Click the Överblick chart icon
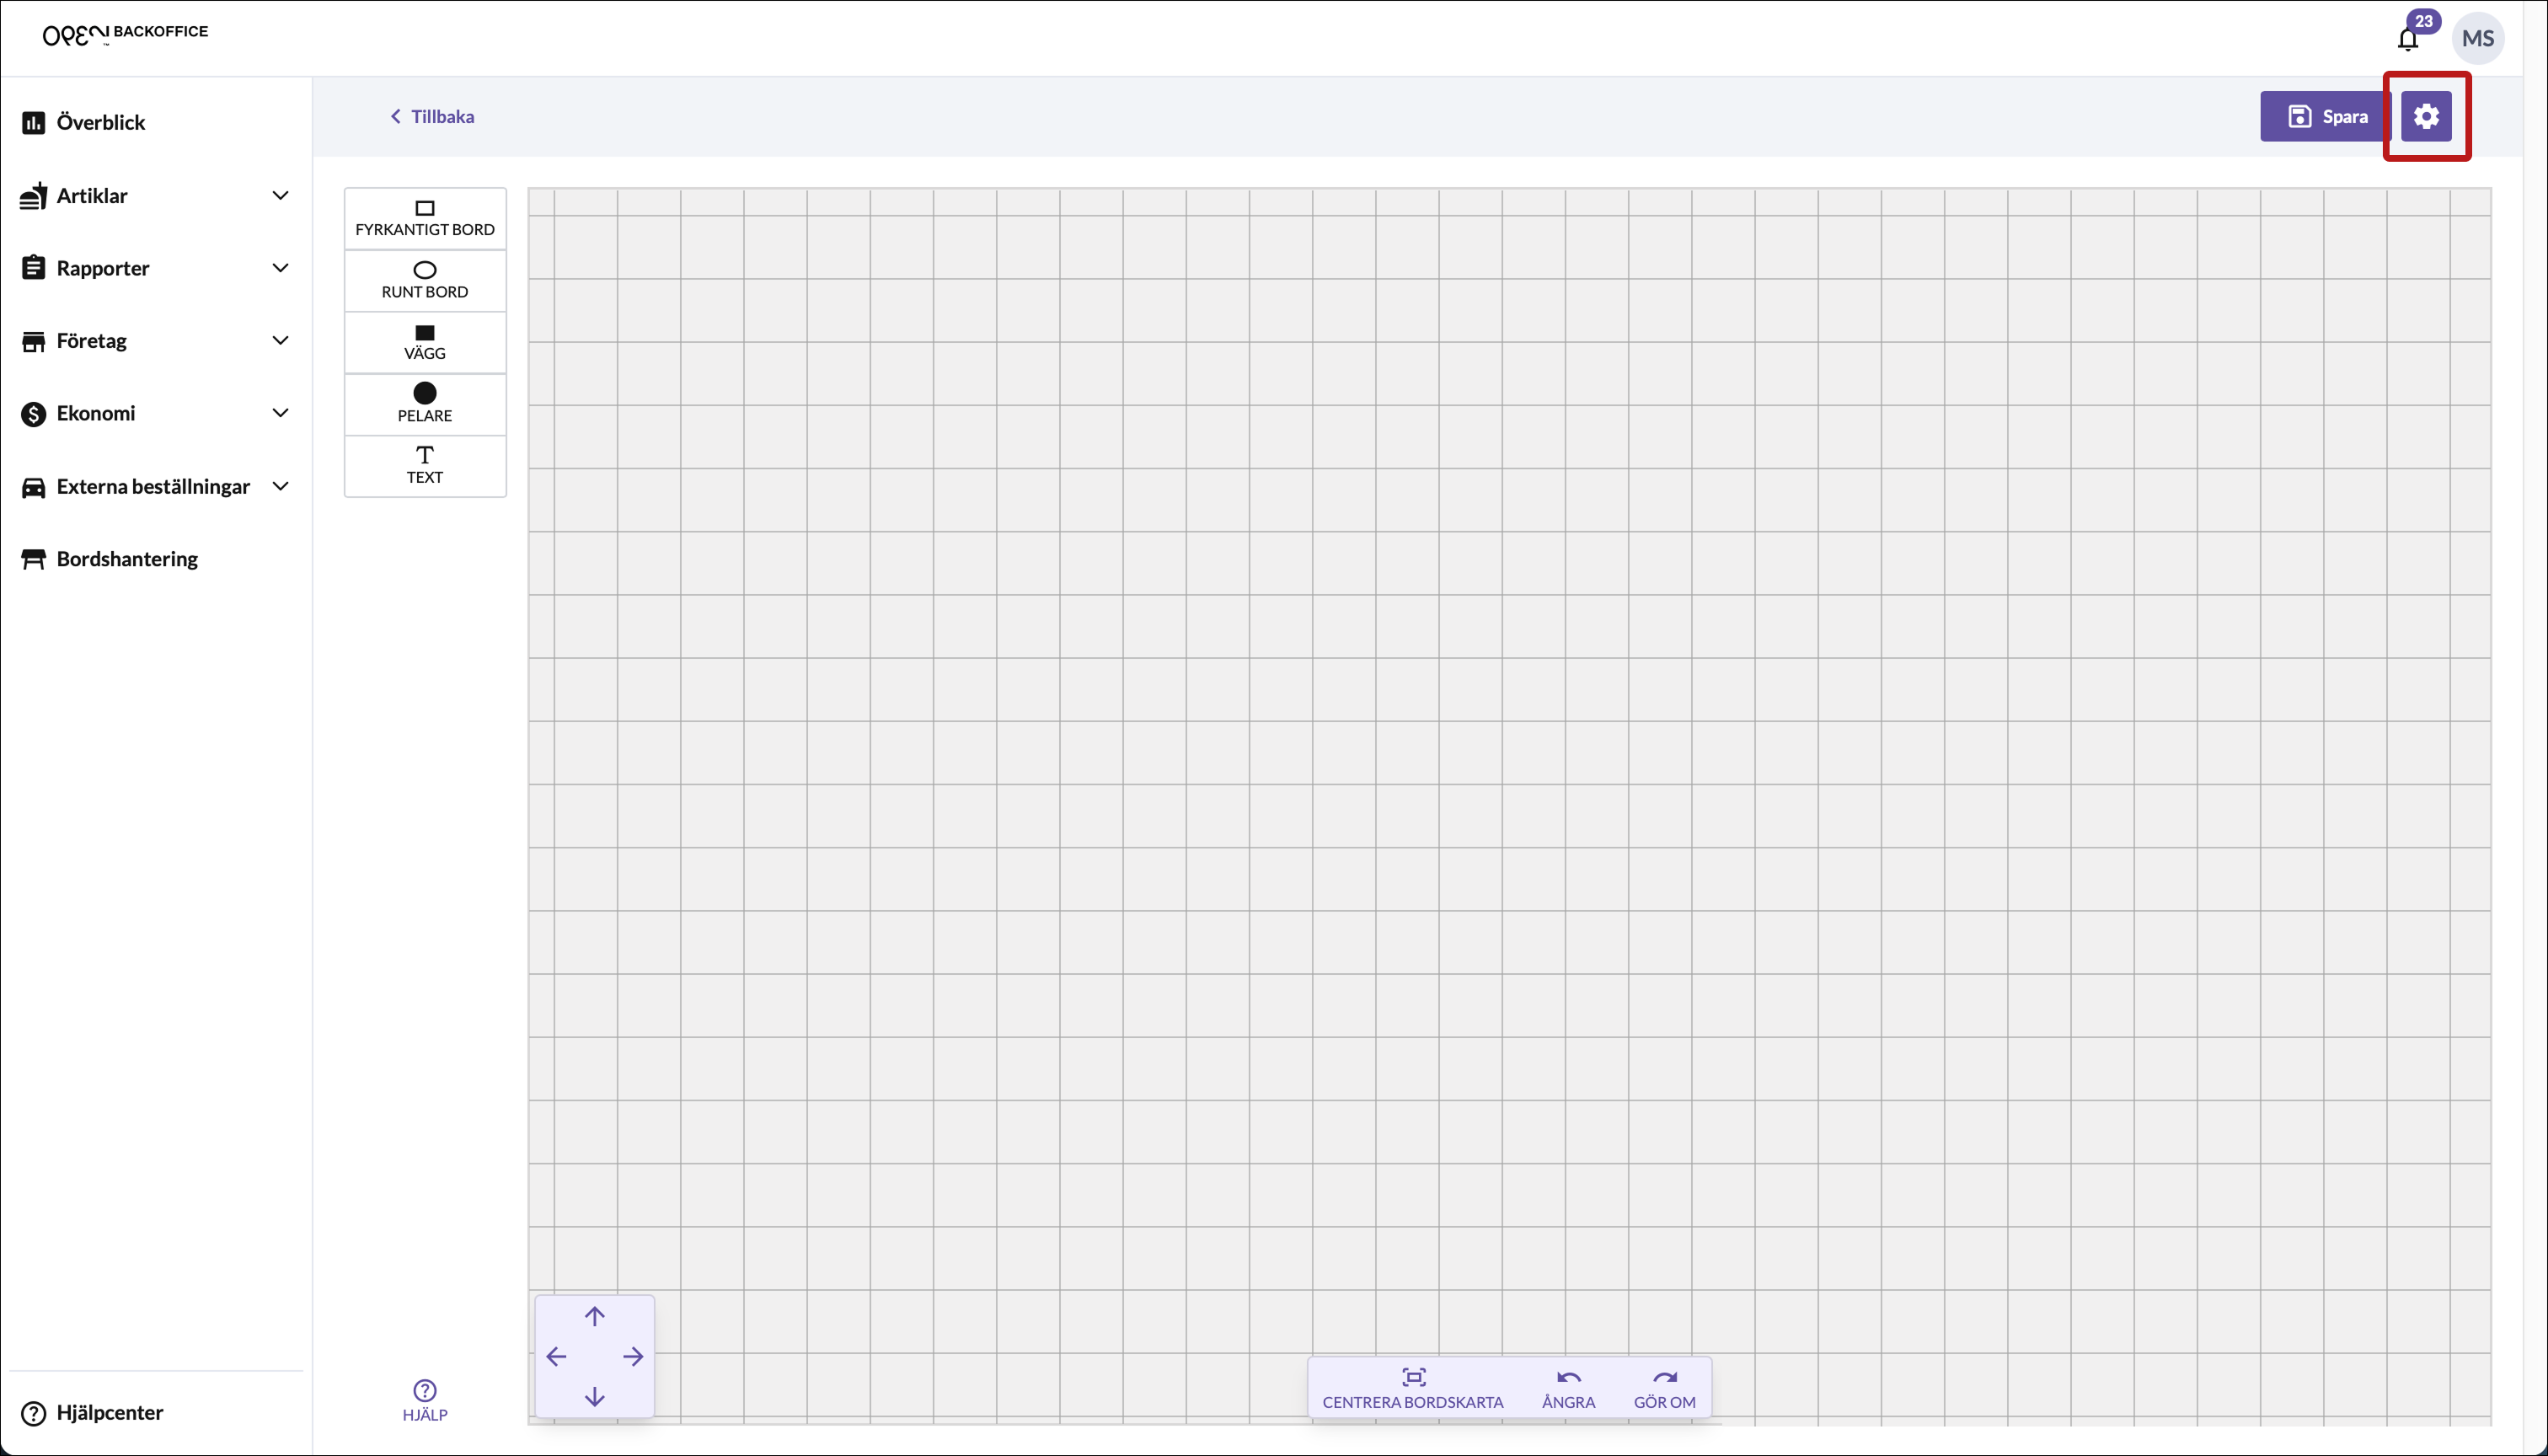The image size is (2548, 1456). click(33, 122)
